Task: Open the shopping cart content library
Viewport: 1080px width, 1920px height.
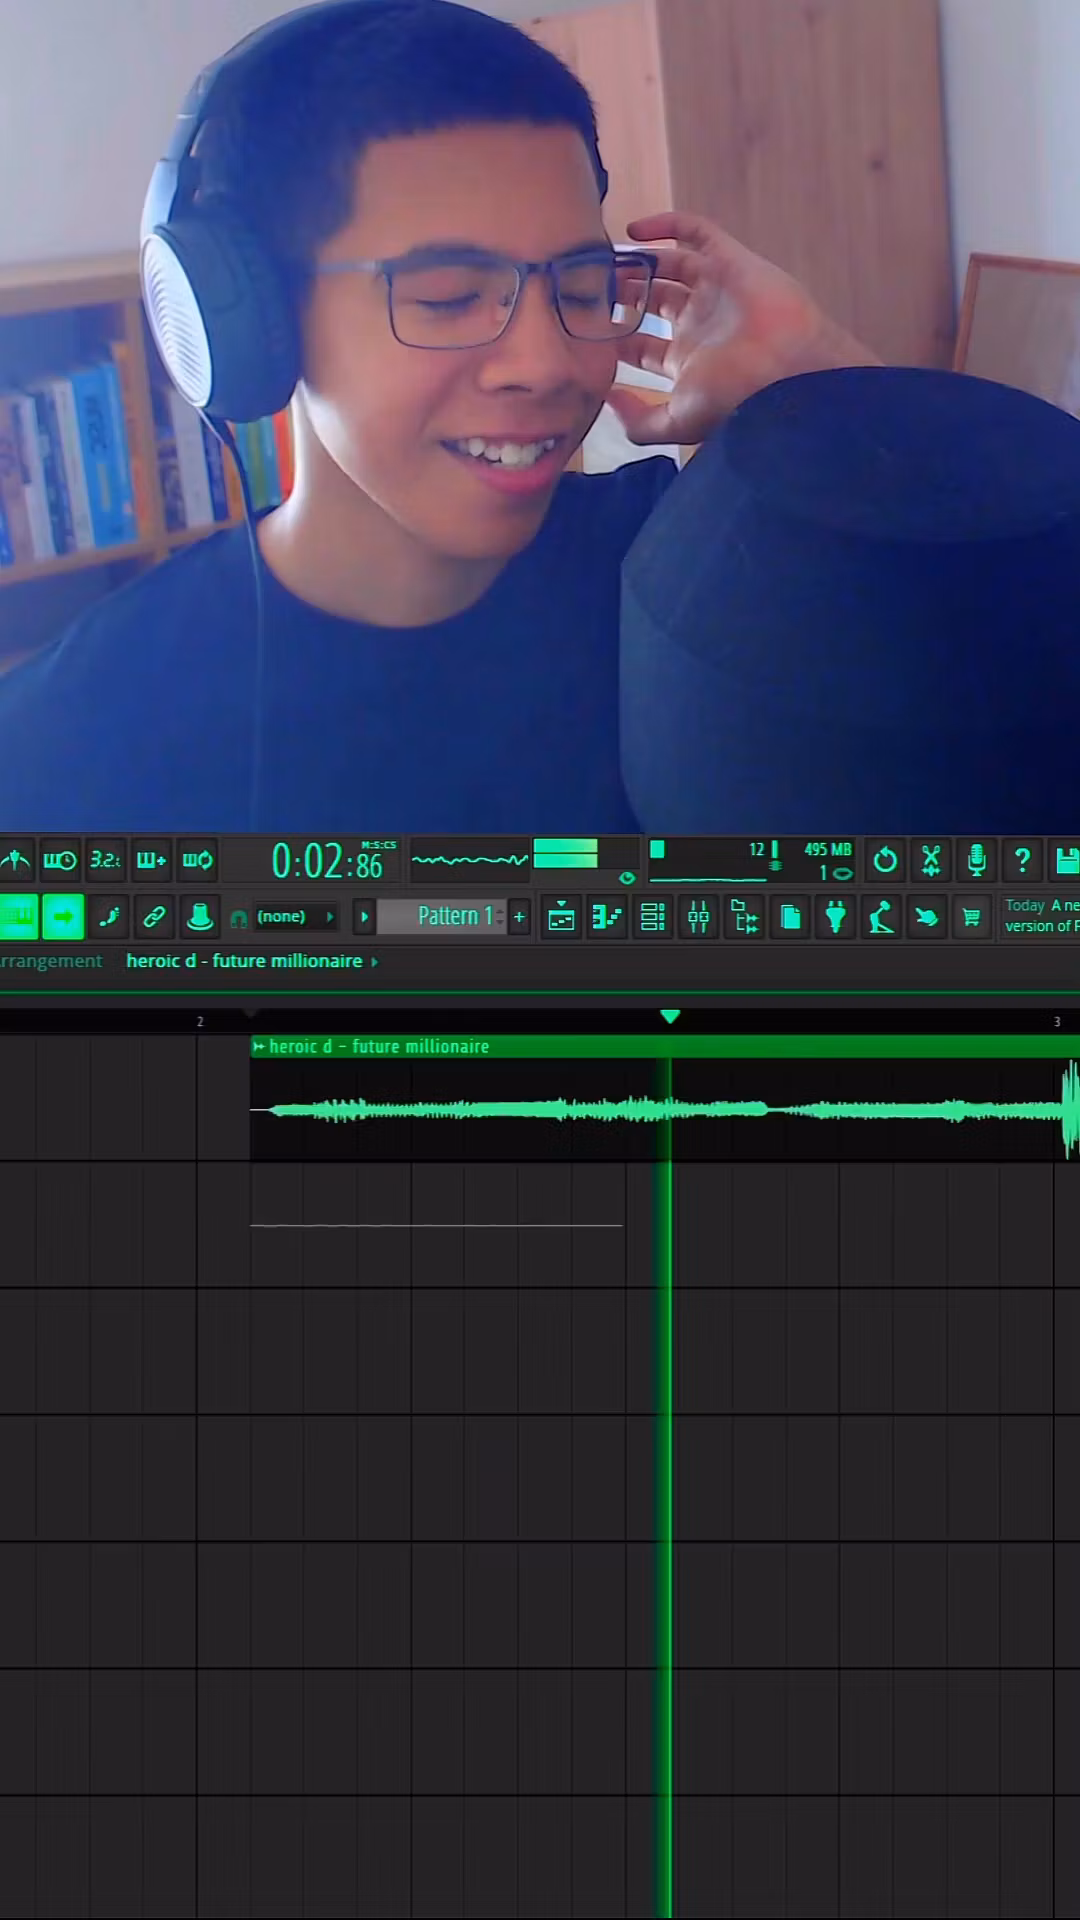Action: pos(972,917)
